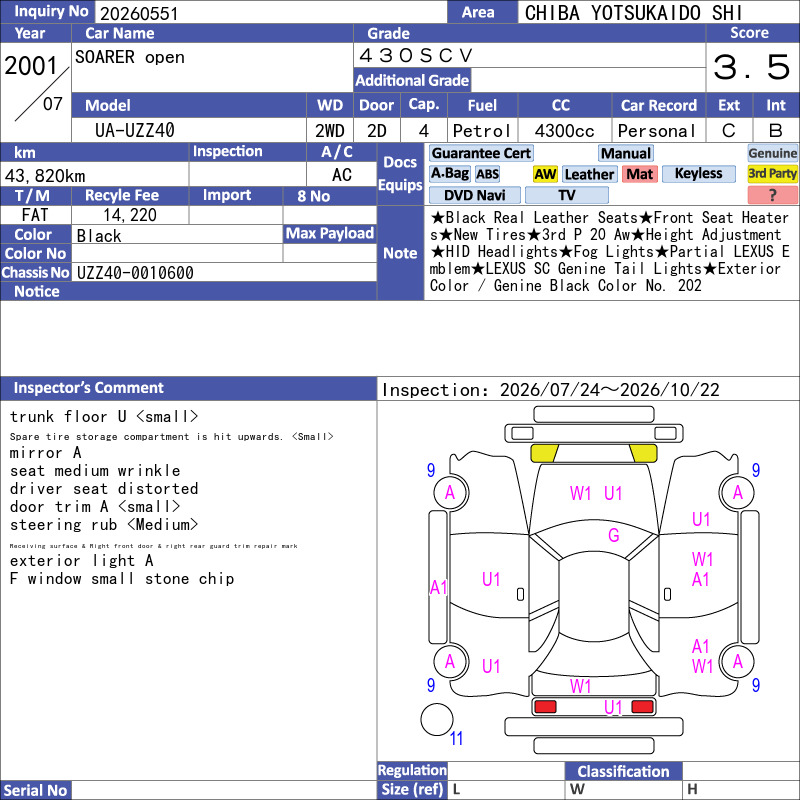Click the comment 'driver seat distorted'
Screen dimensions: 800x800
(x=104, y=489)
